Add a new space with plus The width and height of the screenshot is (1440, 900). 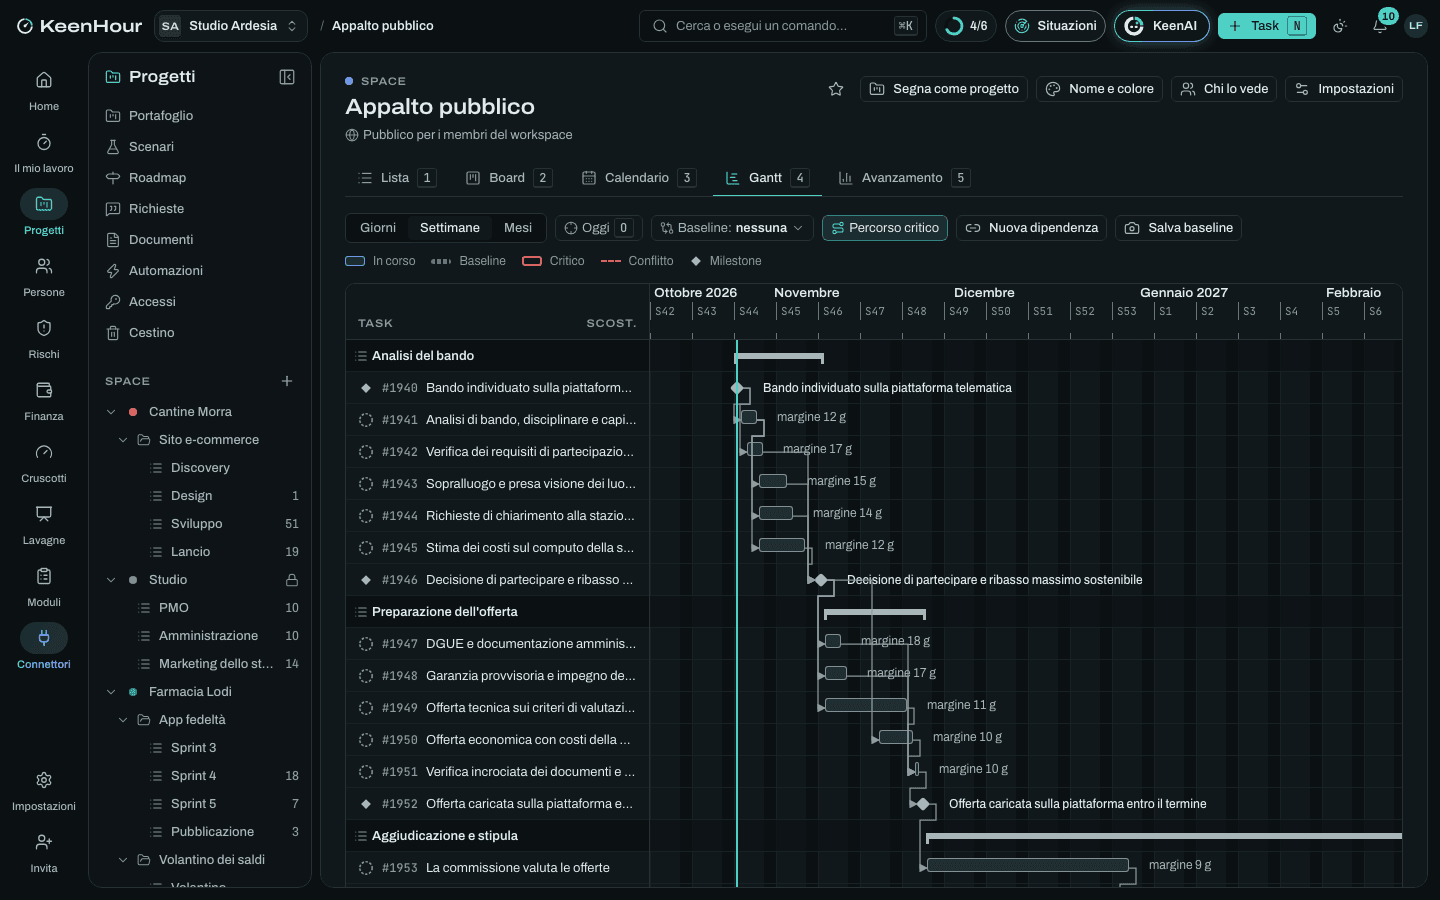click(287, 381)
